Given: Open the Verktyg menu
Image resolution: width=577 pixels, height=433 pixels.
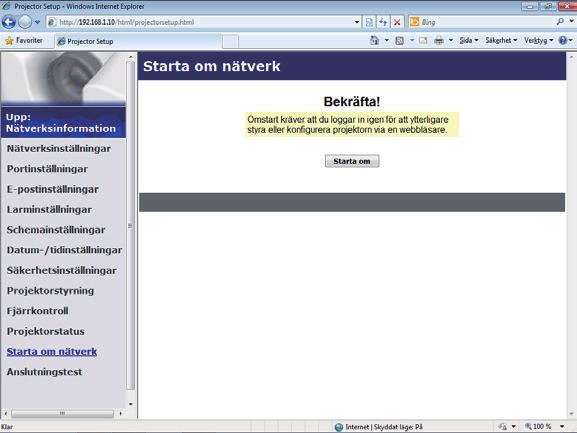Looking at the screenshot, I should tap(538, 40).
